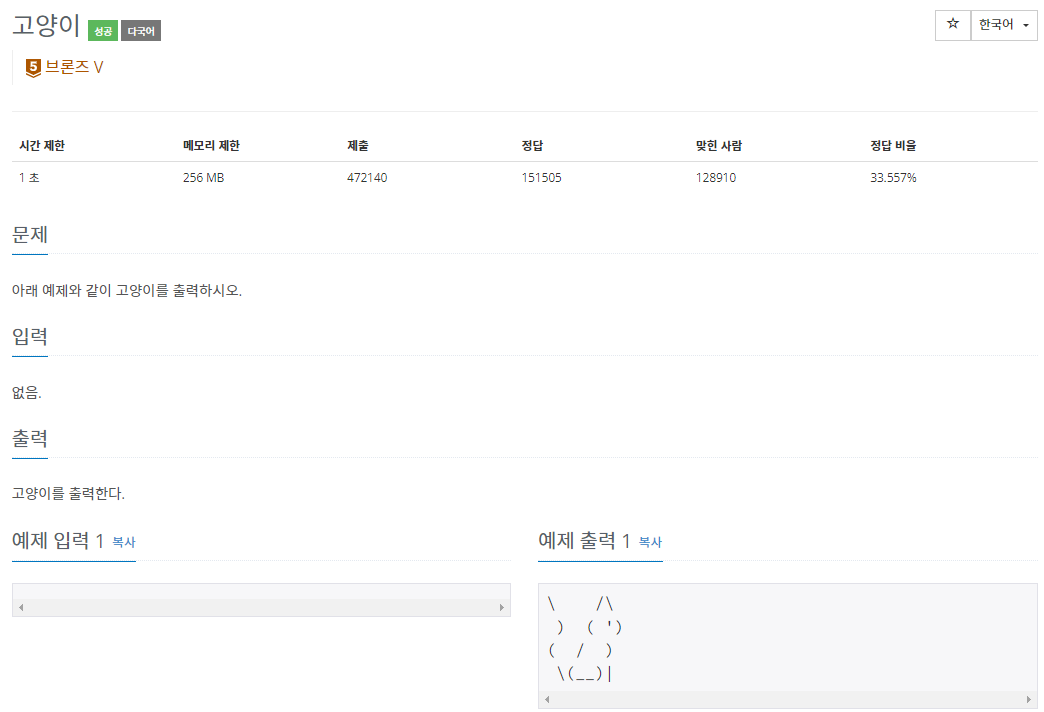The height and width of the screenshot is (712, 1044).
Task: Click the 제출 column header
Action: [x=358, y=145]
